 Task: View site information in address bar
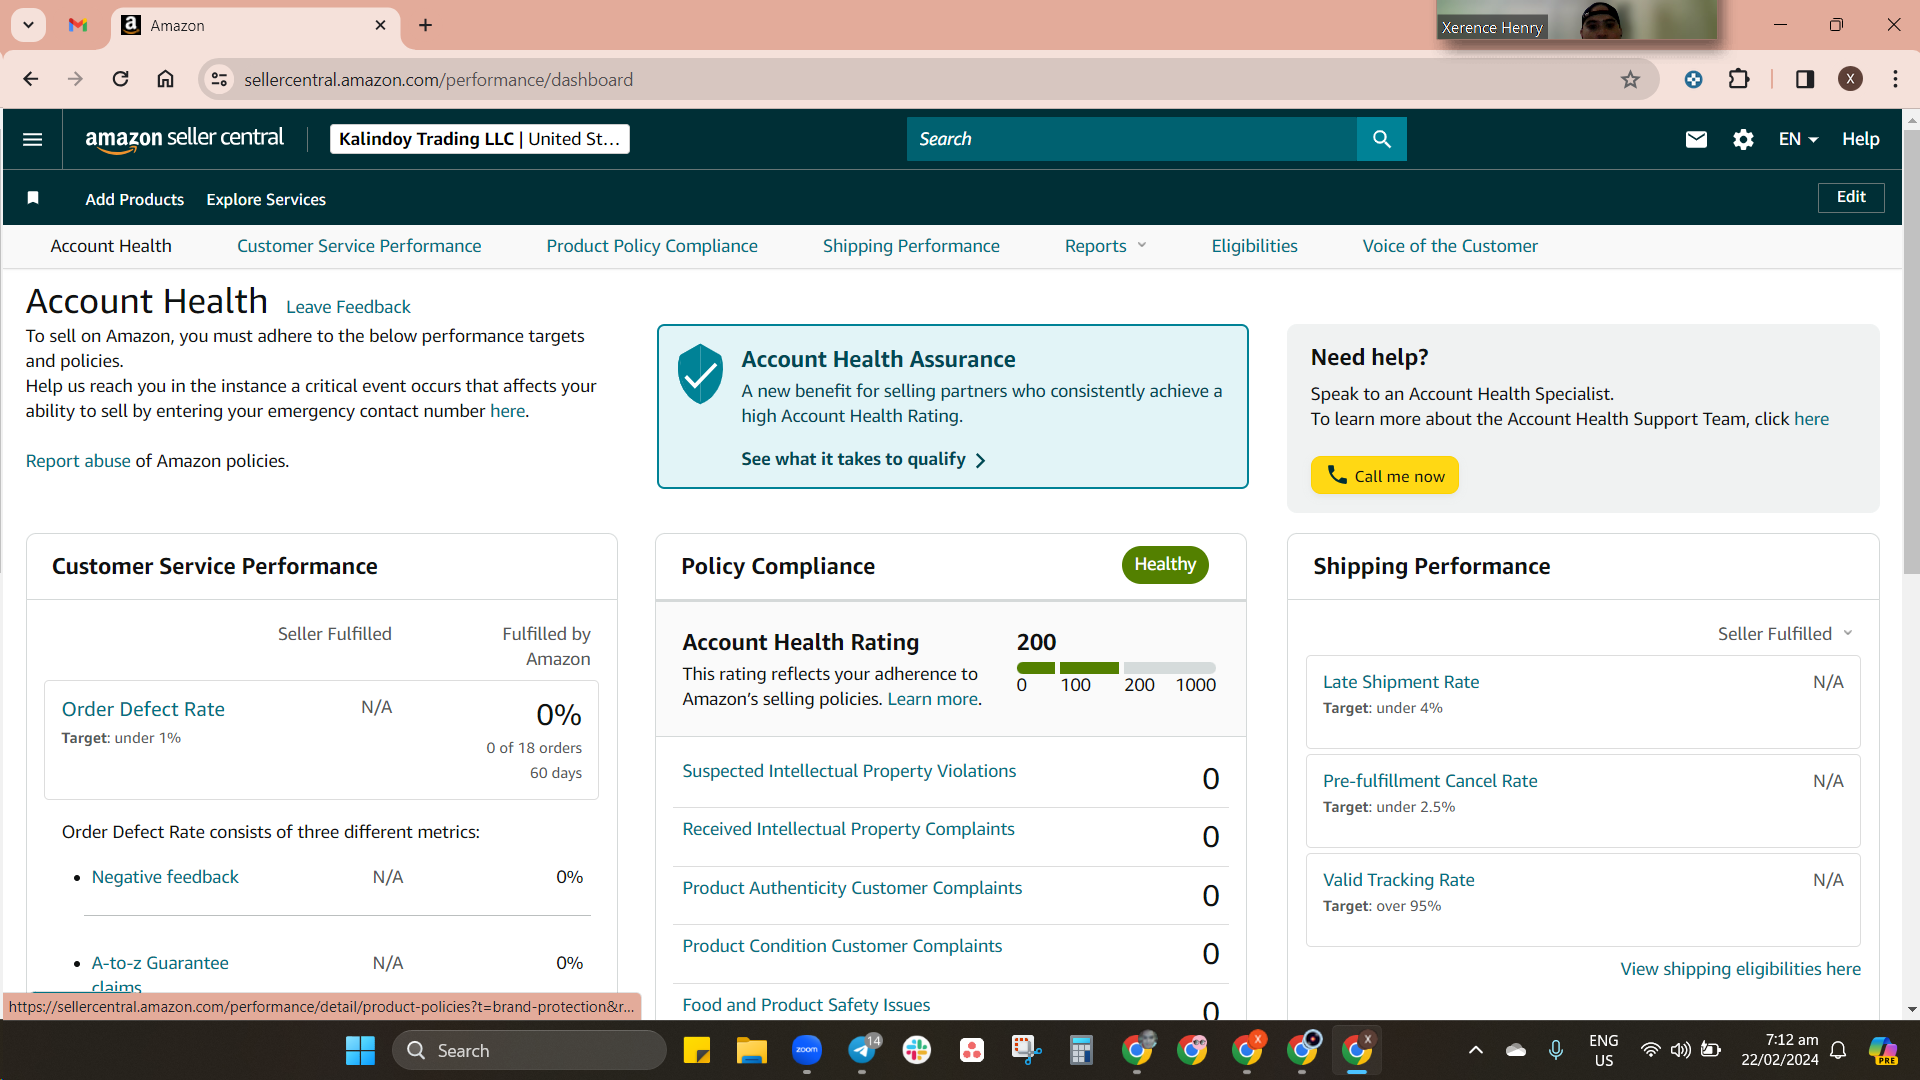pyautogui.click(x=219, y=80)
